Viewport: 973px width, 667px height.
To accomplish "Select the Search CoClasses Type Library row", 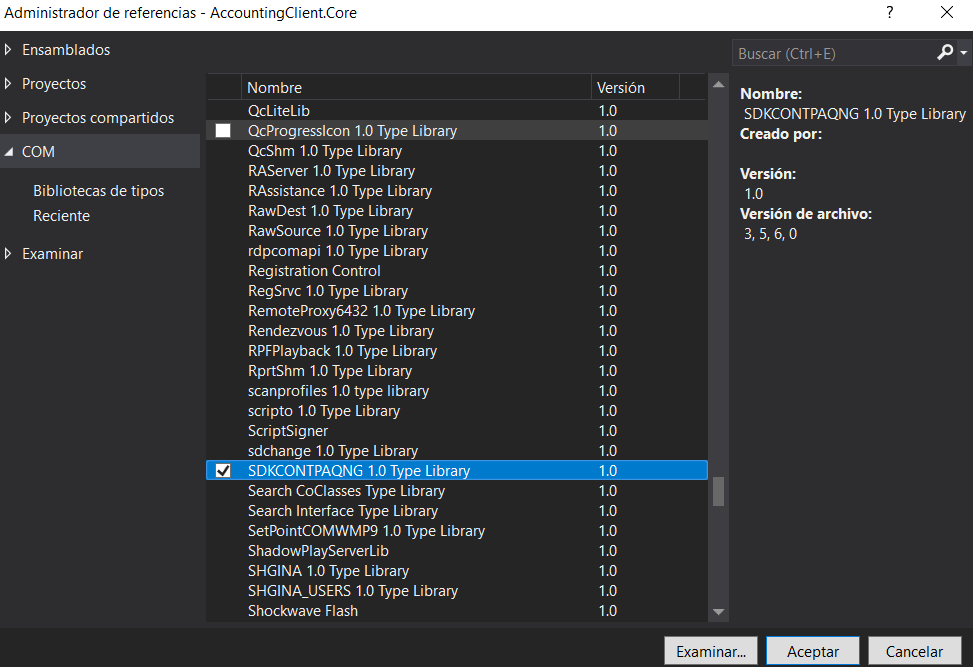I will point(457,491).
